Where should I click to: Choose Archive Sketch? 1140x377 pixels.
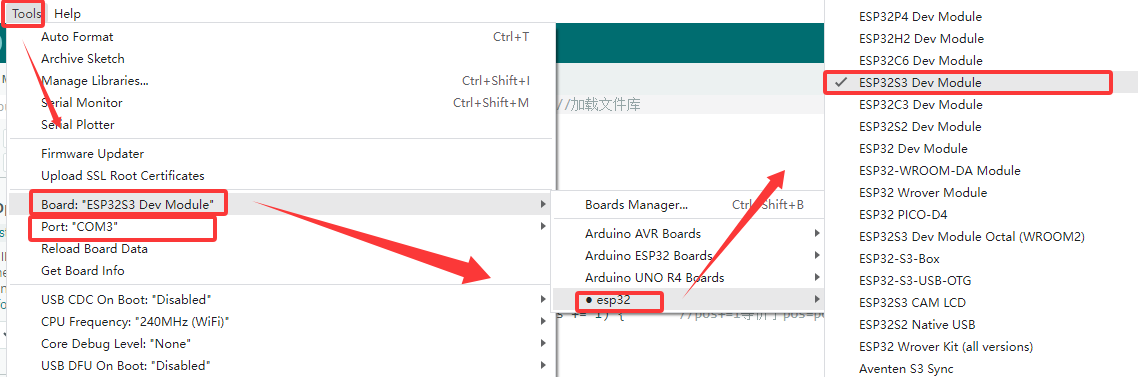(281, 59)
